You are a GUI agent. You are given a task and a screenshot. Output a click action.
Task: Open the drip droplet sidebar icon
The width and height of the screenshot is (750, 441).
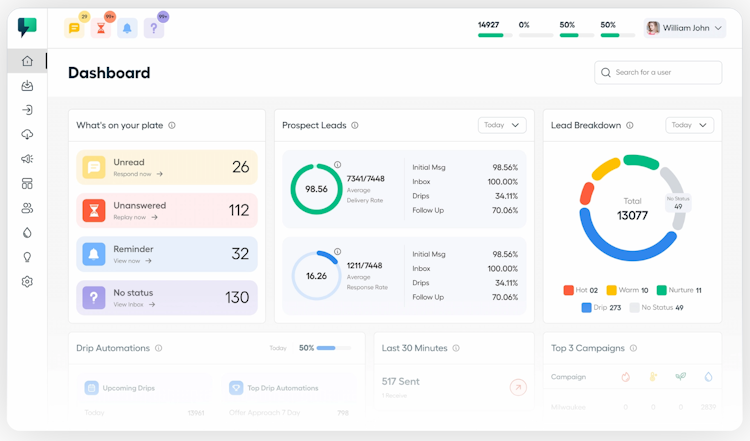(x=27, y=232)
